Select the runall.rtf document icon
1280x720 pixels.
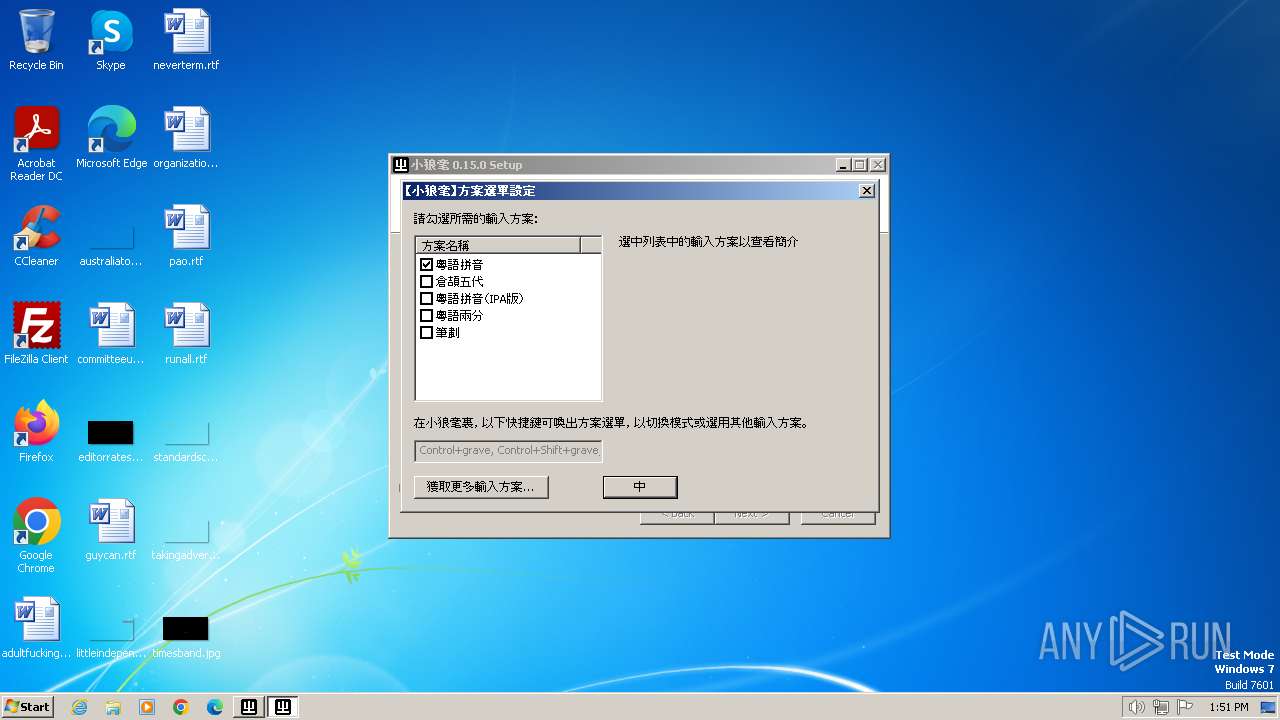click(x=186, y=334)
